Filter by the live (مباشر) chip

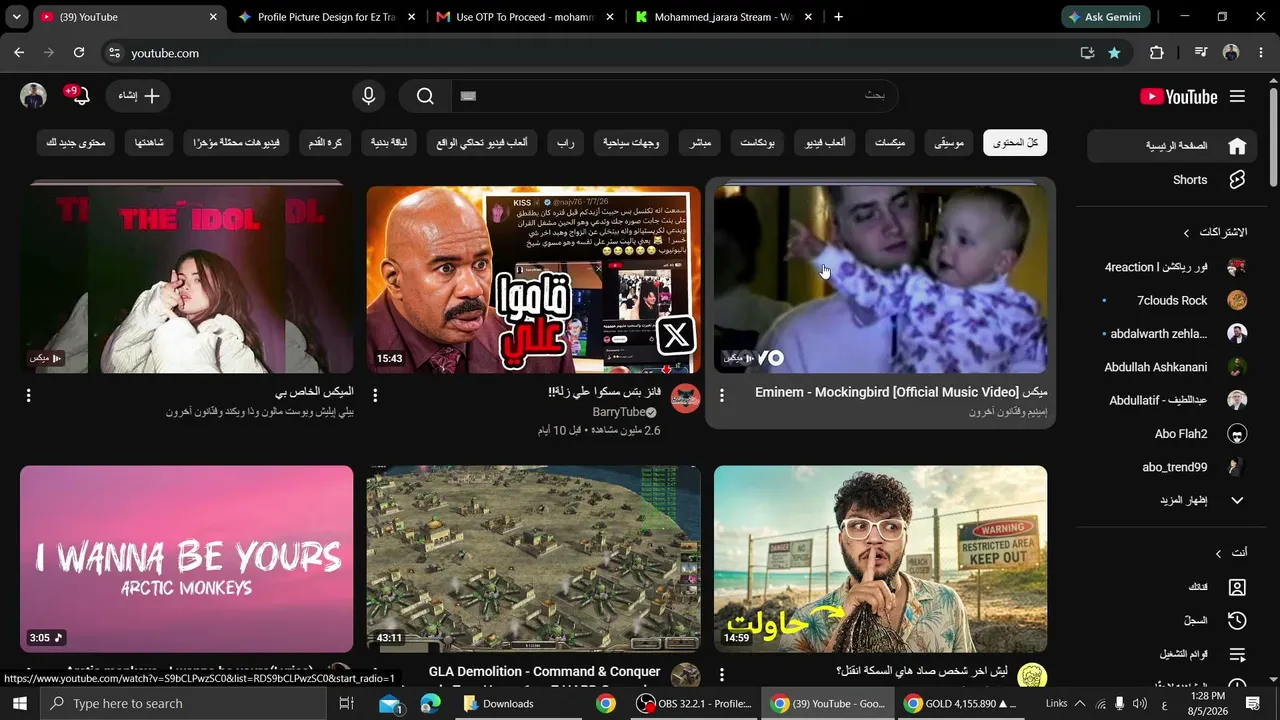coord(701,143)
